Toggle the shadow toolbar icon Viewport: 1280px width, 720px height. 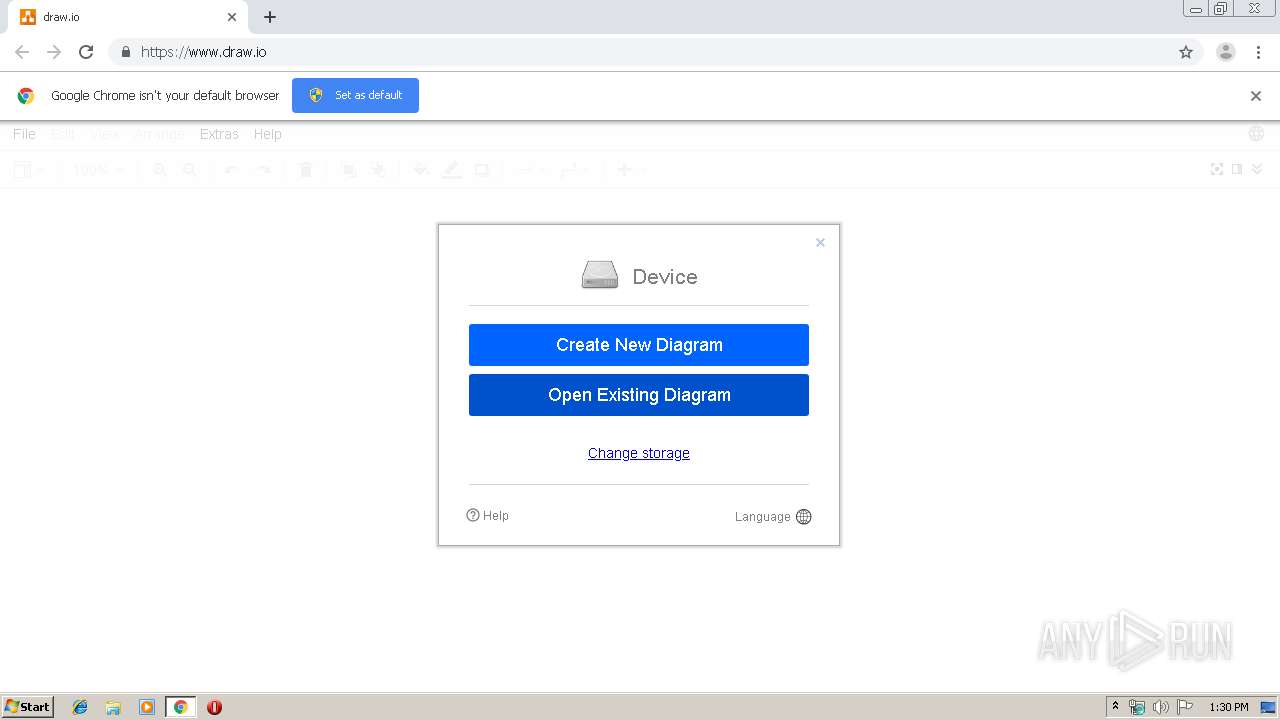(x=482, y=170)
